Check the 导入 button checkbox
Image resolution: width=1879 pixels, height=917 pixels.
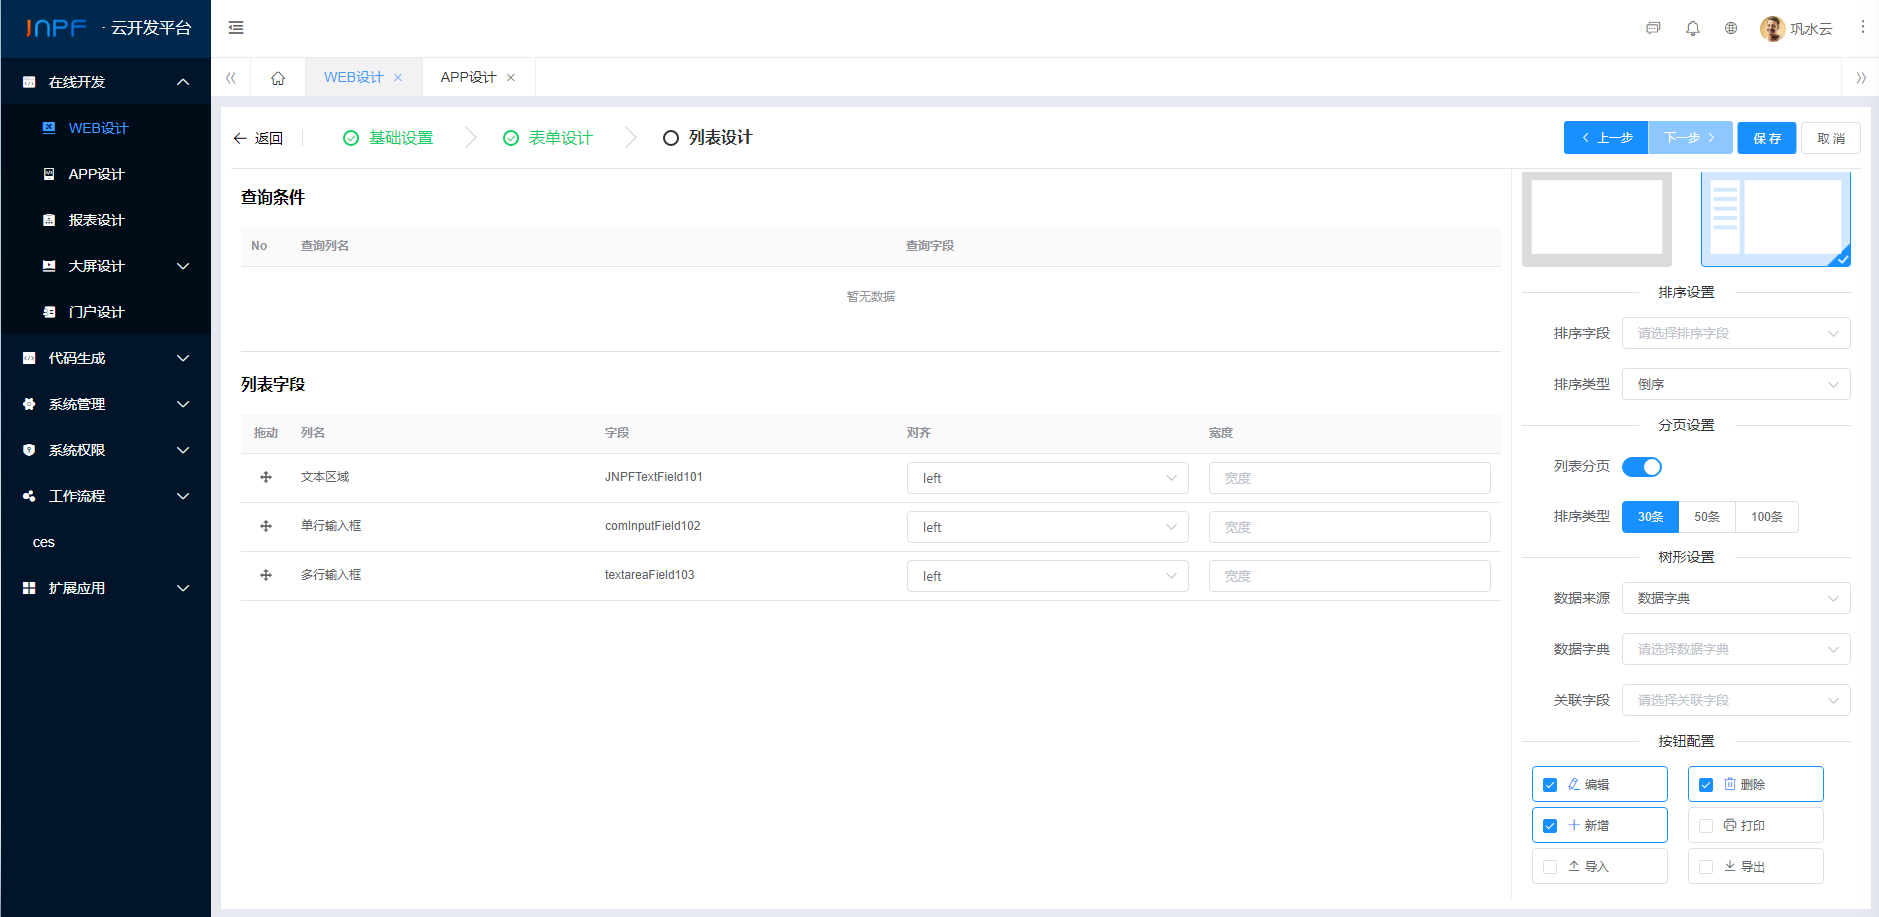pos(1550,867)
